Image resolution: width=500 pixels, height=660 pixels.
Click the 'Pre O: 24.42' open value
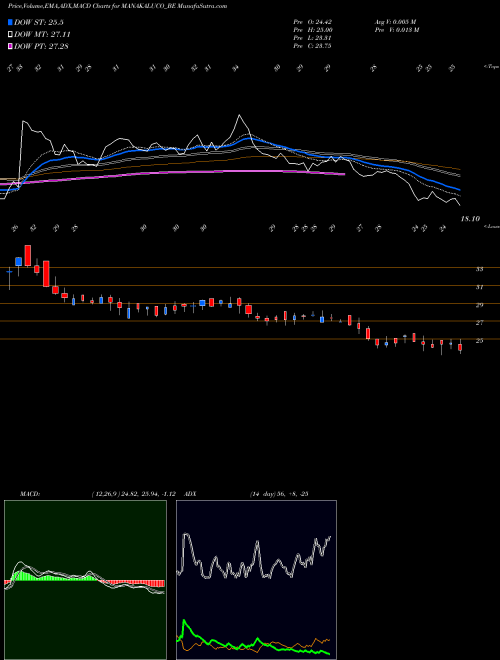click(313, 22)
